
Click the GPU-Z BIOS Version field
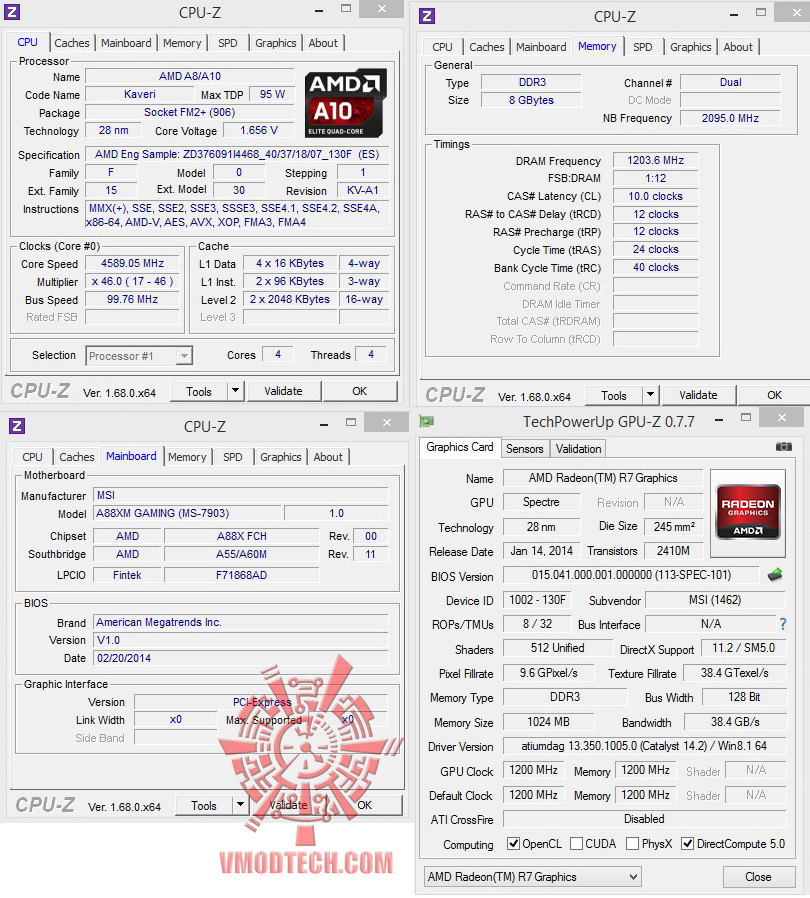(x=631, y=575)
